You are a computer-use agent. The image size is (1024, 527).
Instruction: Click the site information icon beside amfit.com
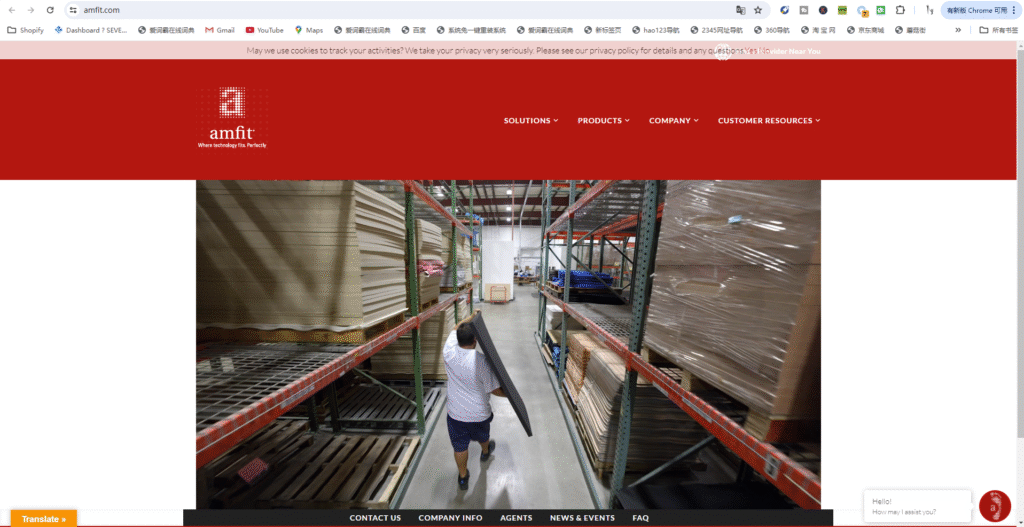73,10
